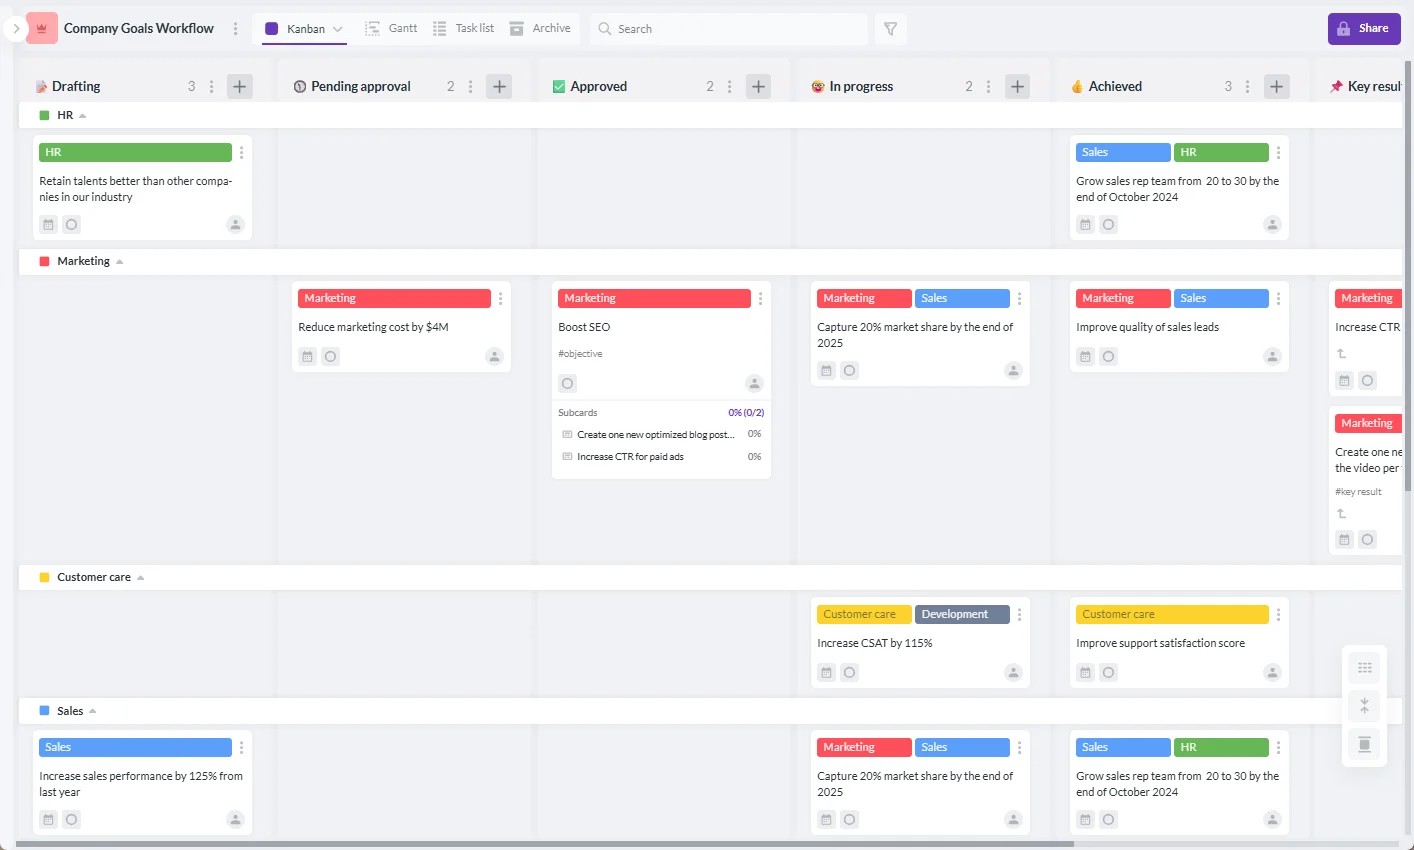Image resolution: width=1414 pixels, height=850 pixels.
Task: Open In progress column options menu
Action: [988, 86]
